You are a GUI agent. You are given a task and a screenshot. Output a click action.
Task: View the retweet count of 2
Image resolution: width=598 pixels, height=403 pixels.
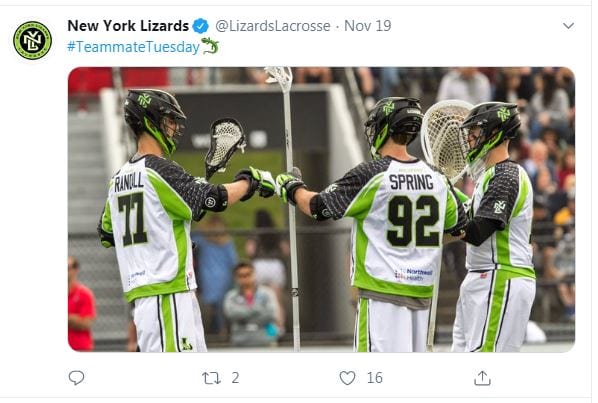point(235,378)
